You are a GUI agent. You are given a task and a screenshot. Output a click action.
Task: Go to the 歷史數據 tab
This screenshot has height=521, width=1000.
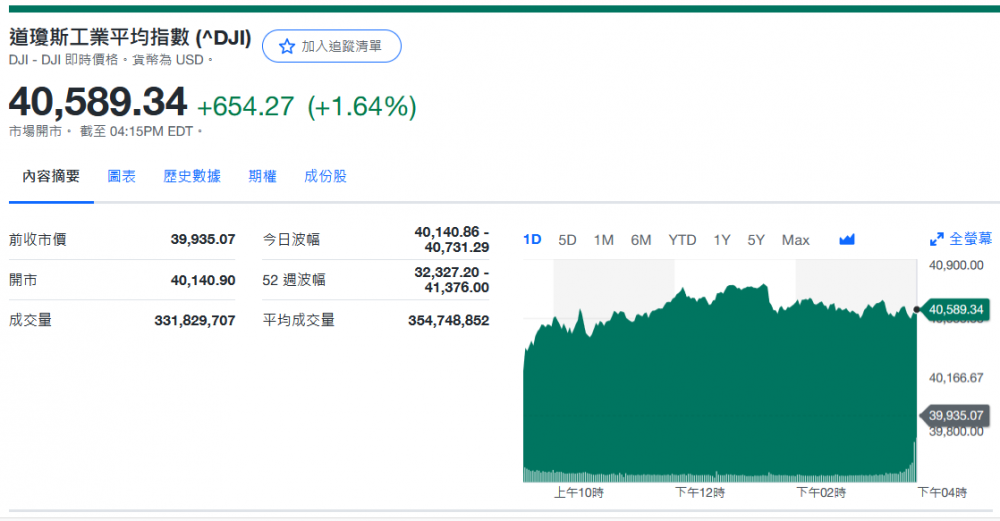(x=192, y=176)
